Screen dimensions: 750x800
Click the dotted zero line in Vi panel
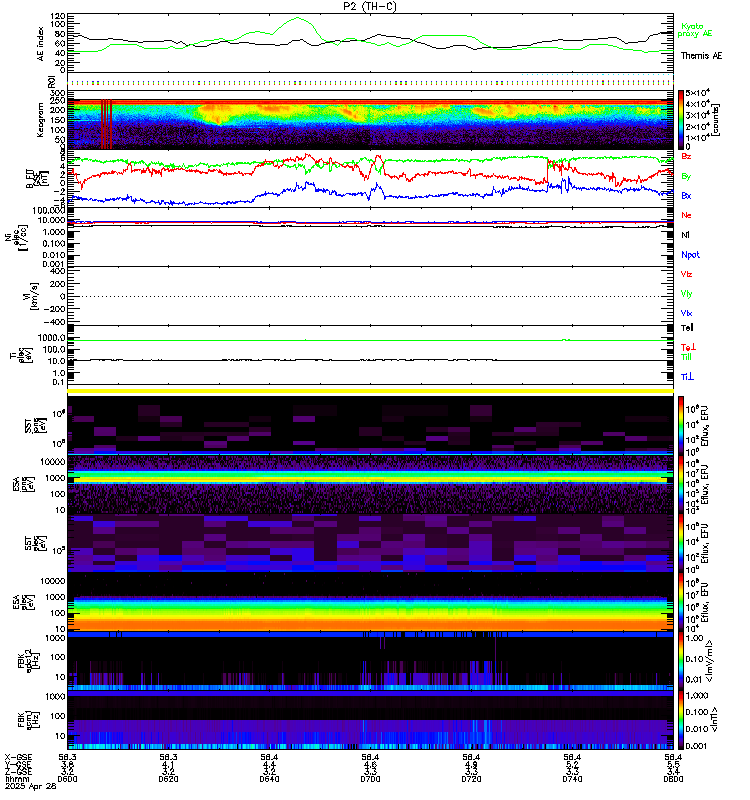coord(370,296)
